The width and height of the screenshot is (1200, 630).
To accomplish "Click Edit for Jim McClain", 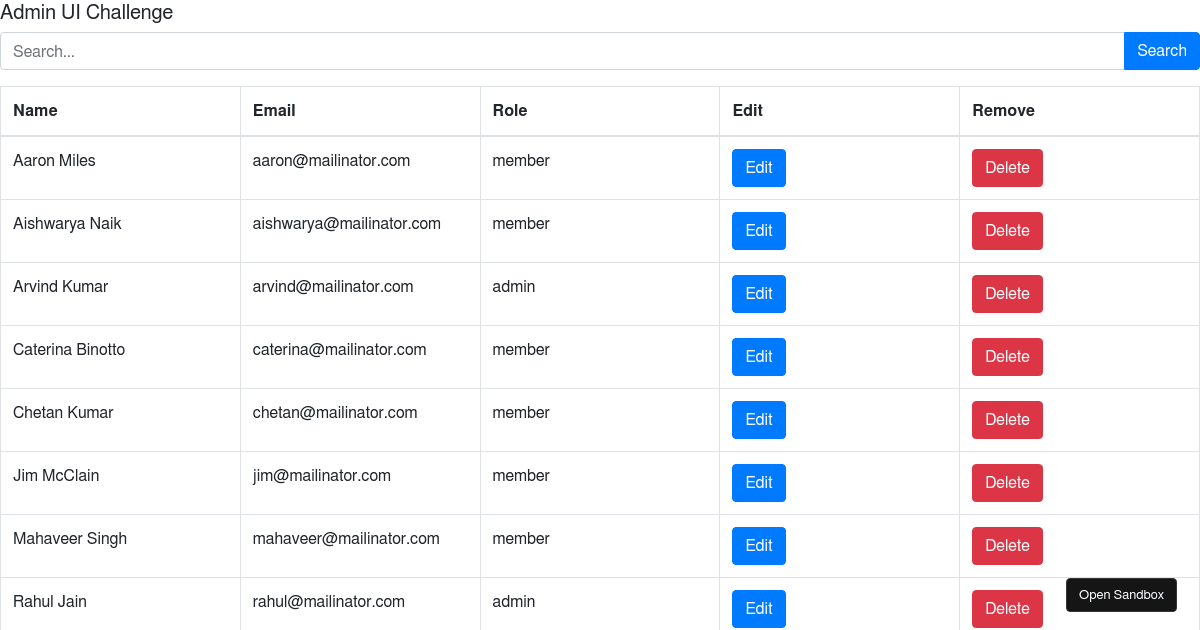I will 758,482.
